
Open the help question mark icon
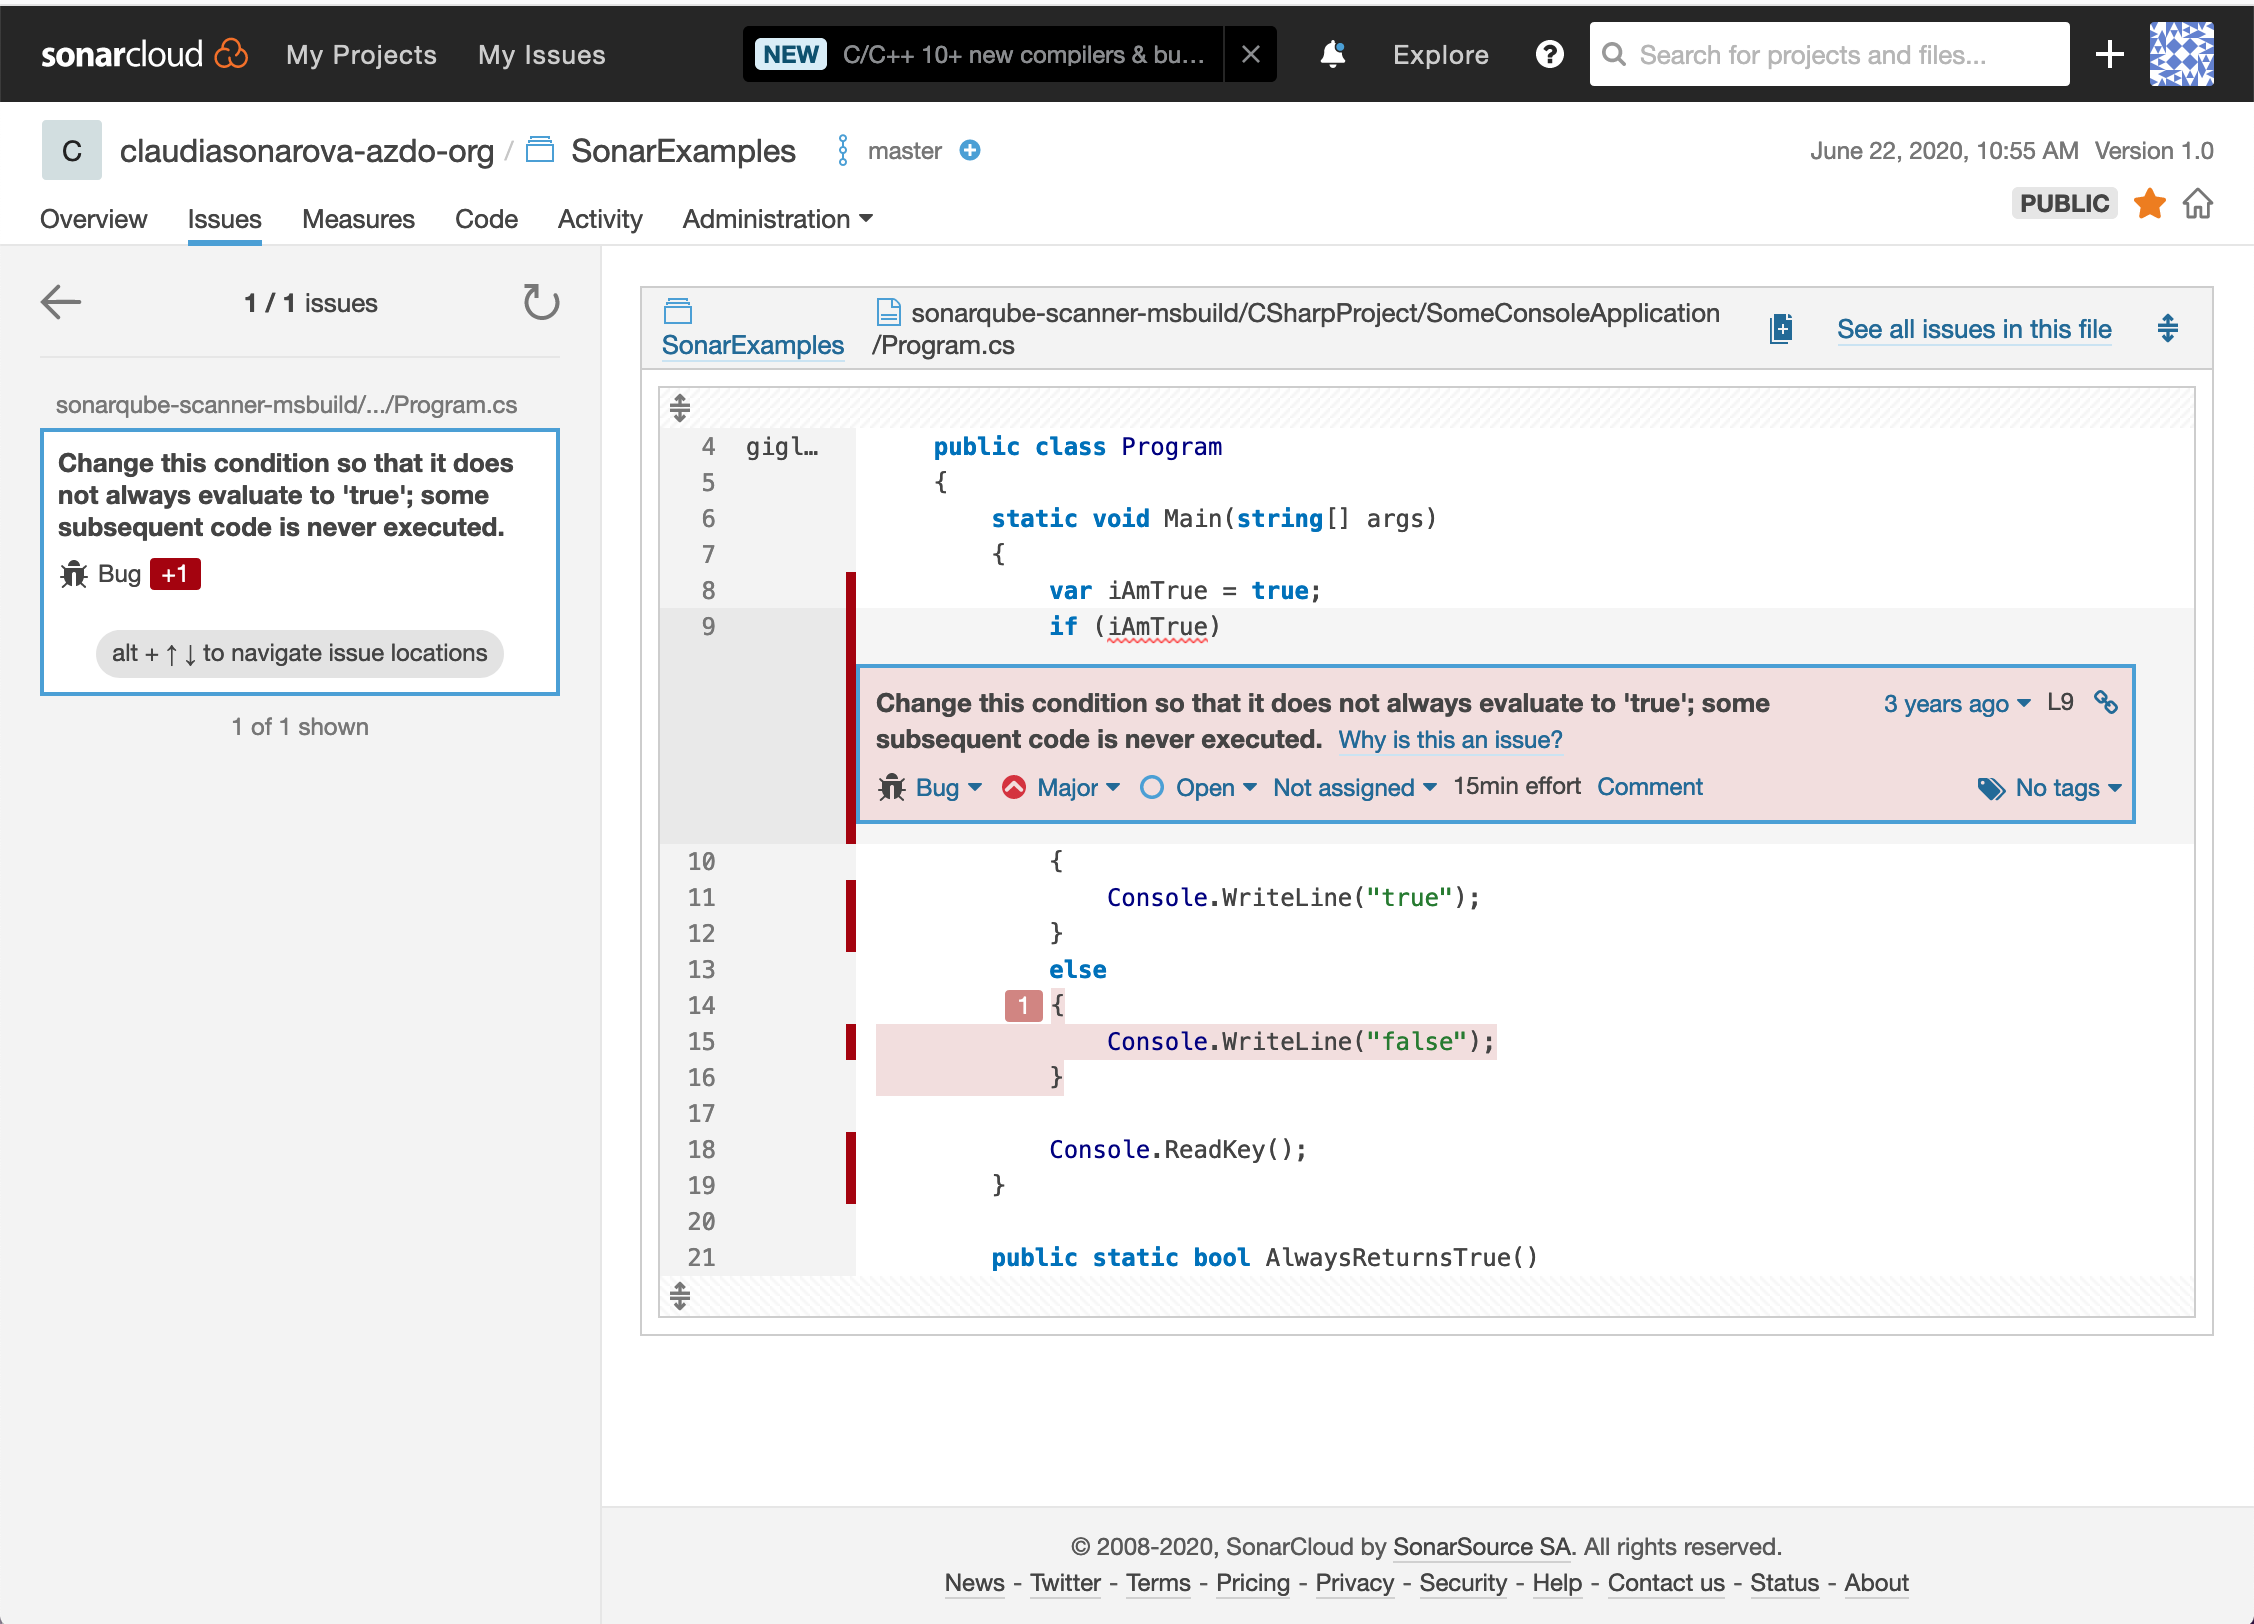[x=1549, y=54]
